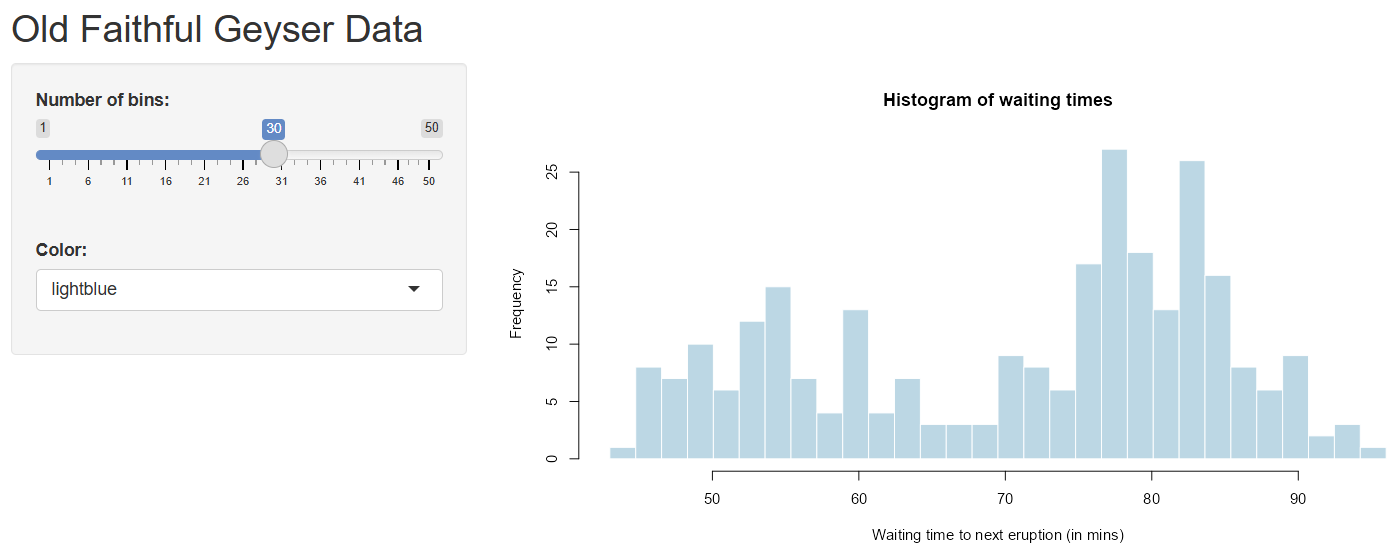The image size is (1400, 560).
Task: Click the slider tick labeled 11
Action: 127,181
